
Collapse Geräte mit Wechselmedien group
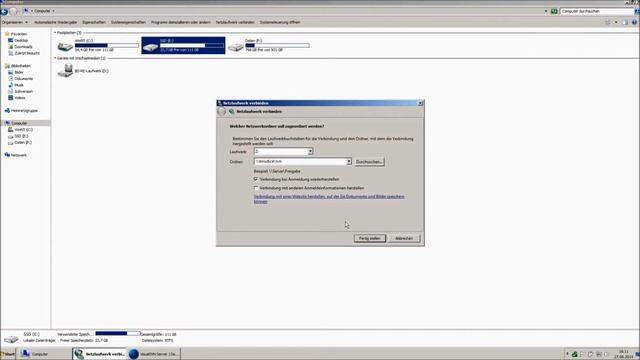[55, 58]
